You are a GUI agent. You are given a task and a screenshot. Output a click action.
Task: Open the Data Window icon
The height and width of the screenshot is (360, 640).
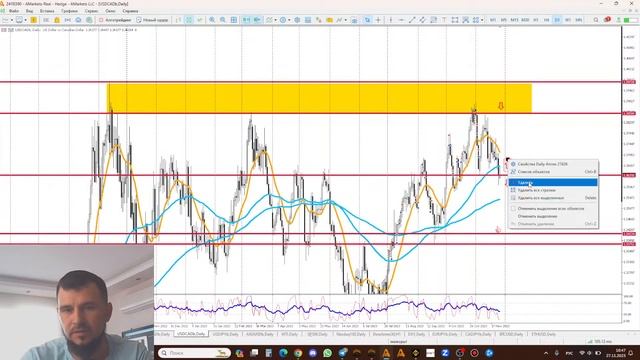coord(46,20)
